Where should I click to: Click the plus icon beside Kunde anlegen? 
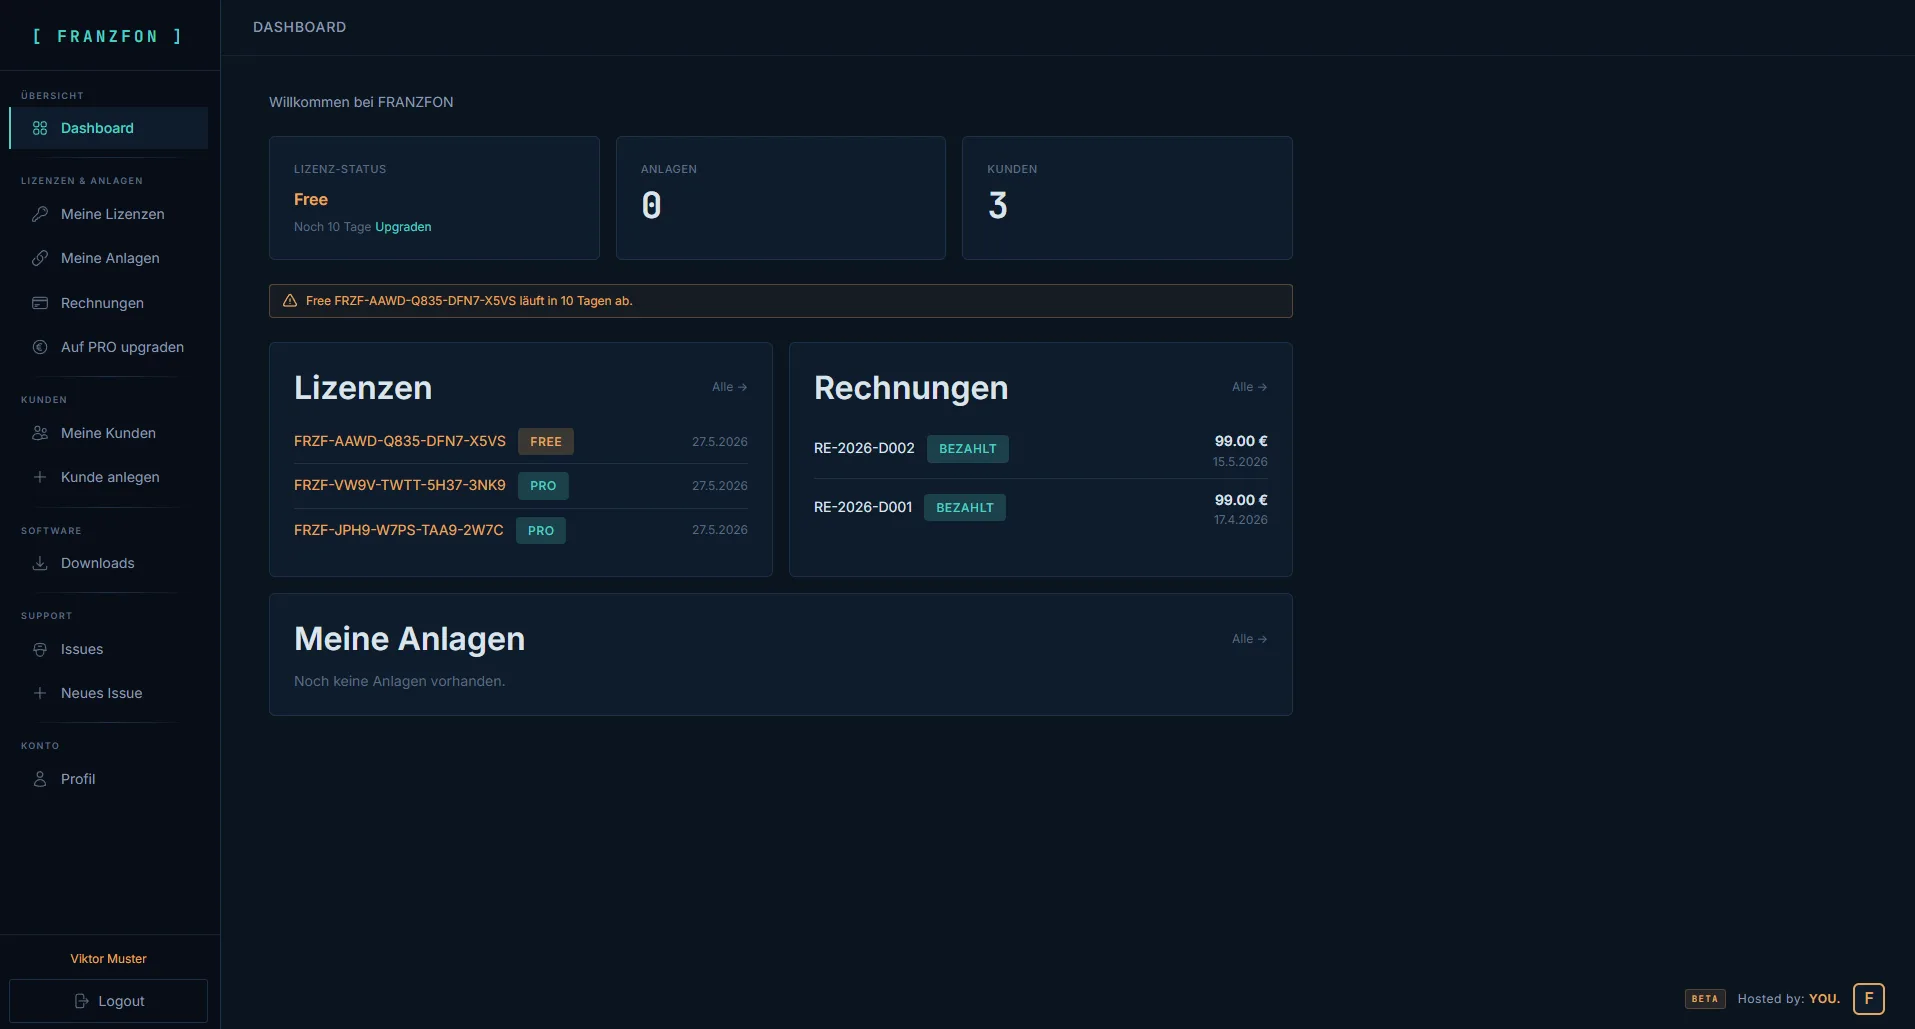pyautogui.click(x=40, y=477)
